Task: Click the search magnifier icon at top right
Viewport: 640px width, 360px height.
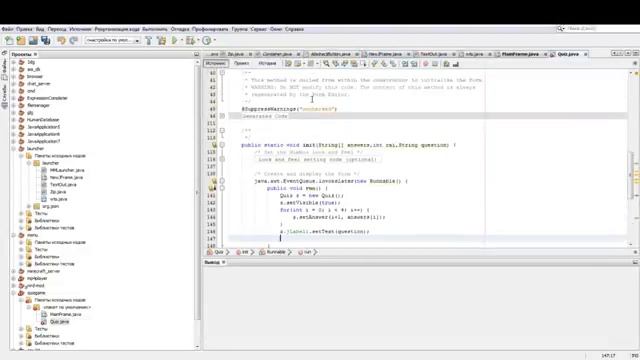Action: (x=560, y=29)
